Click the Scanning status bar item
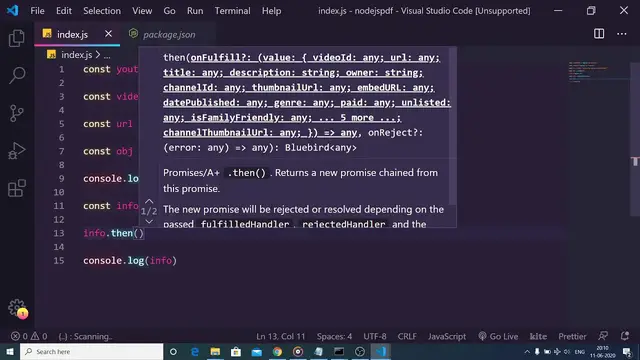Screen dimensions: 640x360 [85, 336]
